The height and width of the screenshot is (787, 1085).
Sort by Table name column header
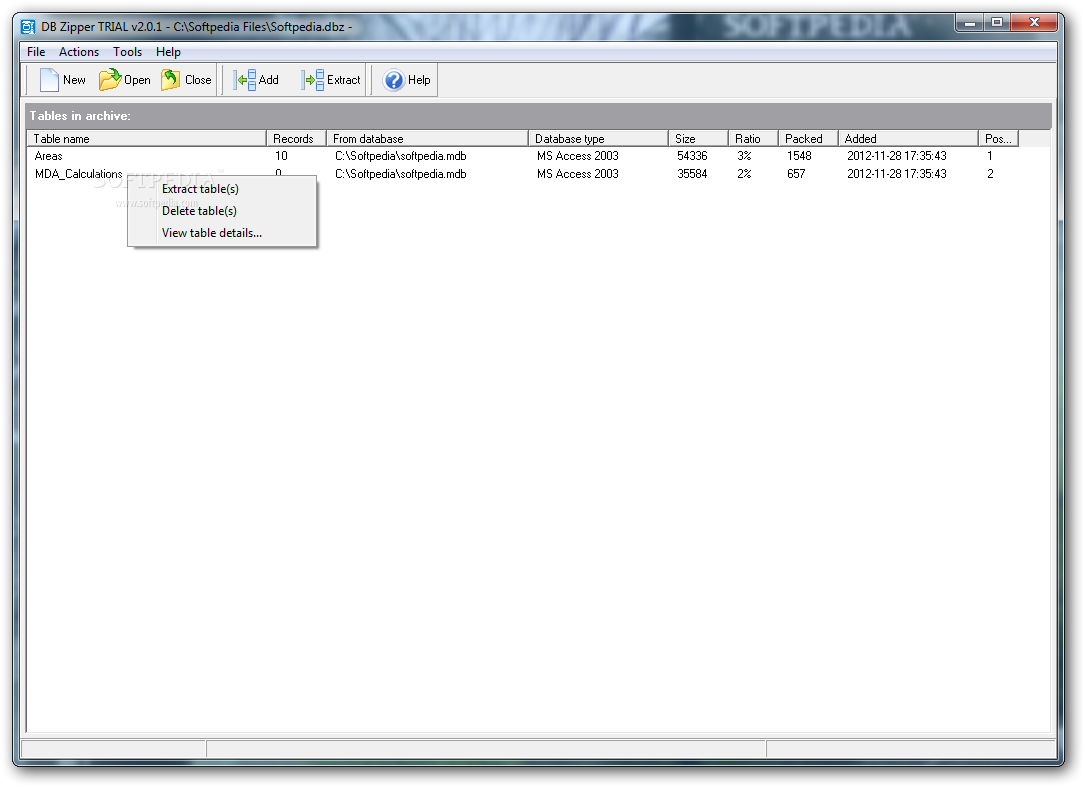coord(147,138)
